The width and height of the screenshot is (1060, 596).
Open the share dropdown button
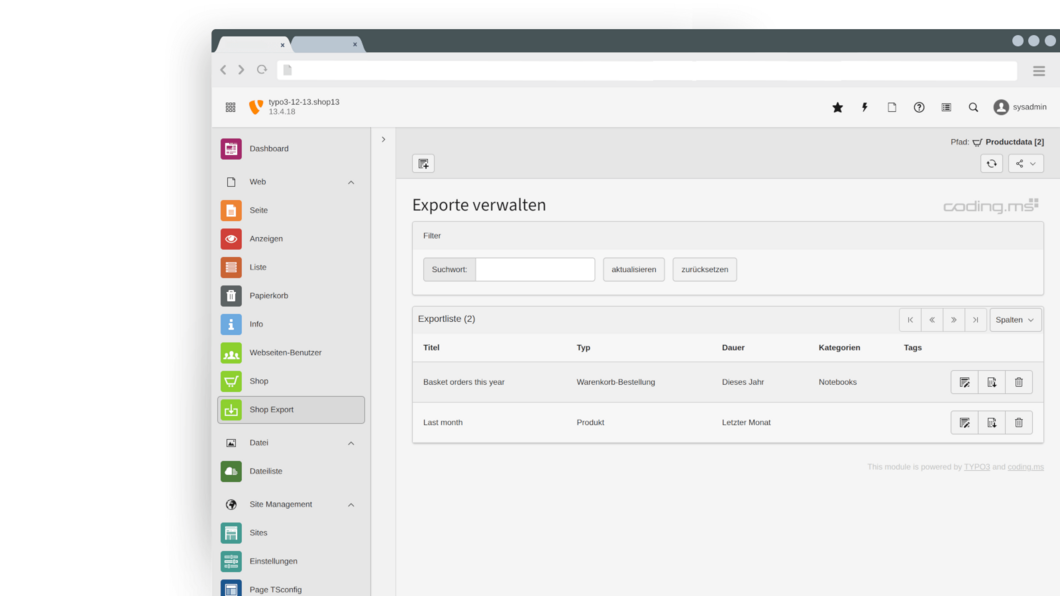point(1025,164)
